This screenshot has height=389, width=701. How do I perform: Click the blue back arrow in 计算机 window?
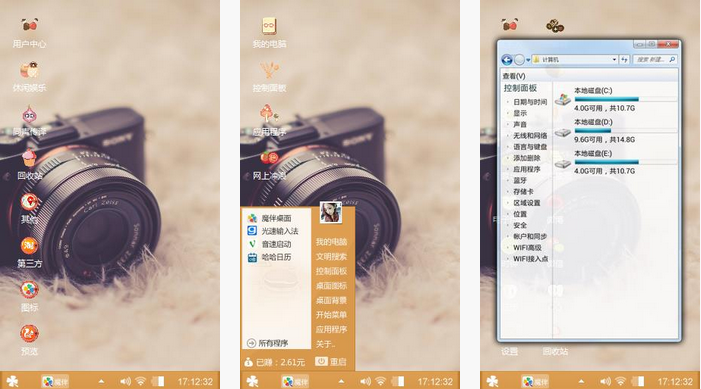point(507,59)
